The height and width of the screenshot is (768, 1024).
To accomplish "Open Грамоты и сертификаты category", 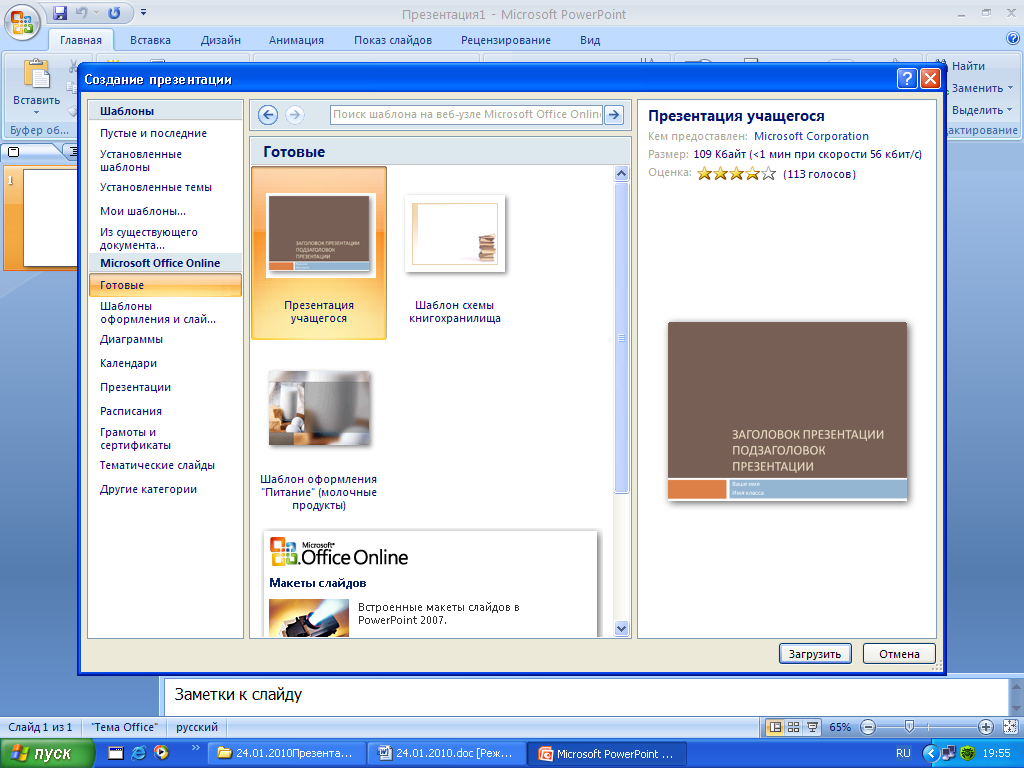I will coord(135,439).
